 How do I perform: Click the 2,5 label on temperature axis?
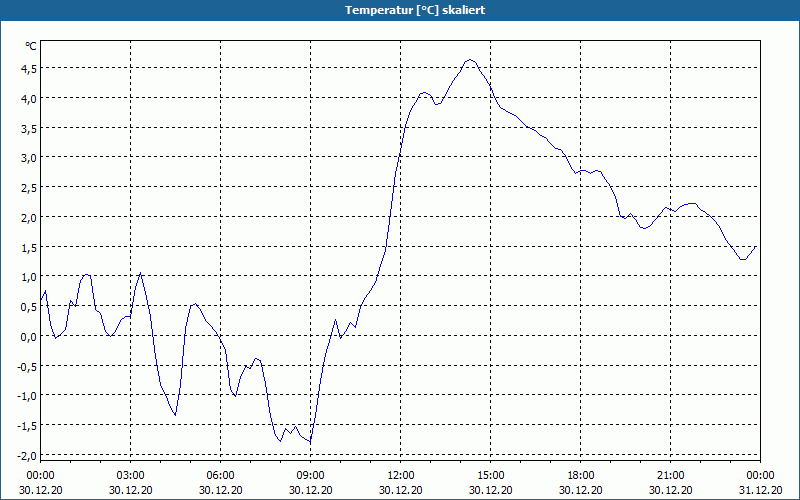coord(29,188)
